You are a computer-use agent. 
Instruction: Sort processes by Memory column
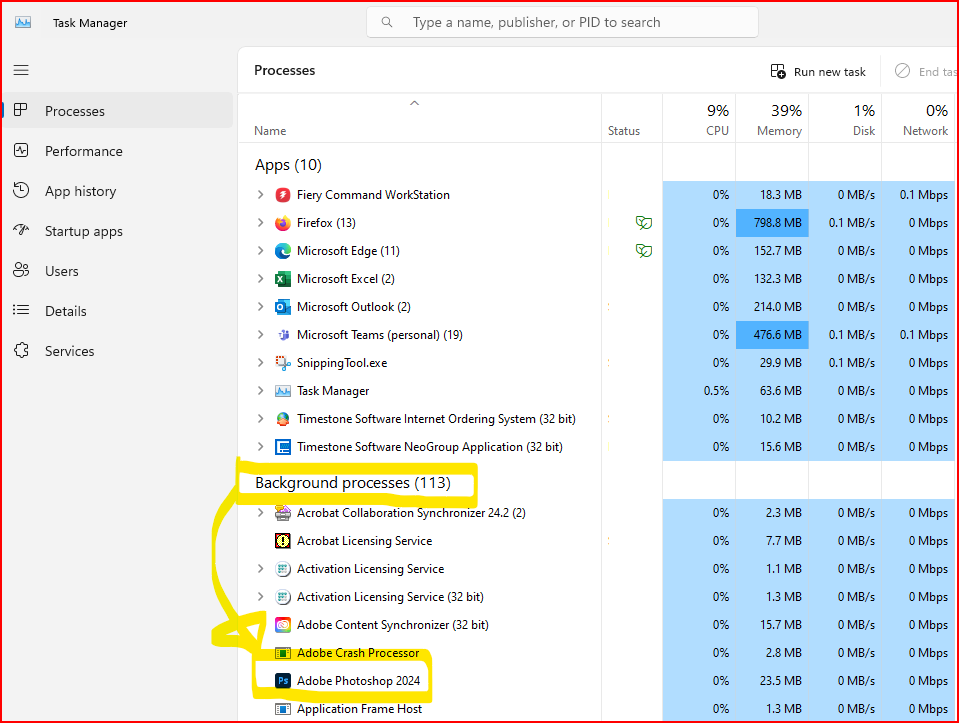pyautogui.click(x=779, y=130)
